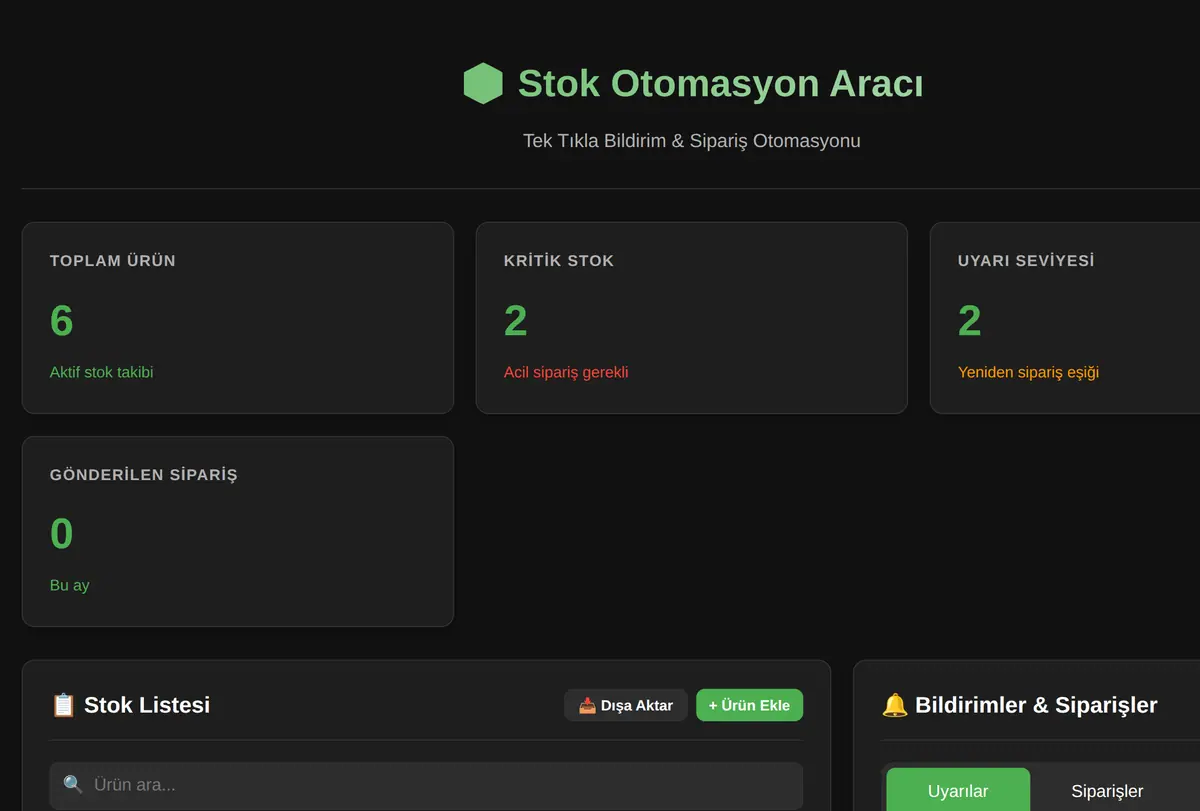The width and height of the screenshot is (1200, 811).
Task: Switch to the Uyarılar tab
Action: point(958,791)
